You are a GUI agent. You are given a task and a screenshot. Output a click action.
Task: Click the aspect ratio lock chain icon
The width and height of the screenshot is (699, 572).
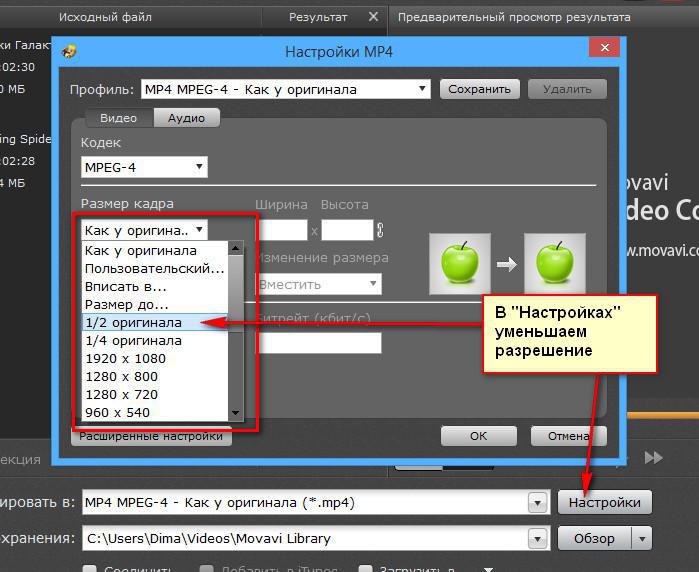[380, 230]
